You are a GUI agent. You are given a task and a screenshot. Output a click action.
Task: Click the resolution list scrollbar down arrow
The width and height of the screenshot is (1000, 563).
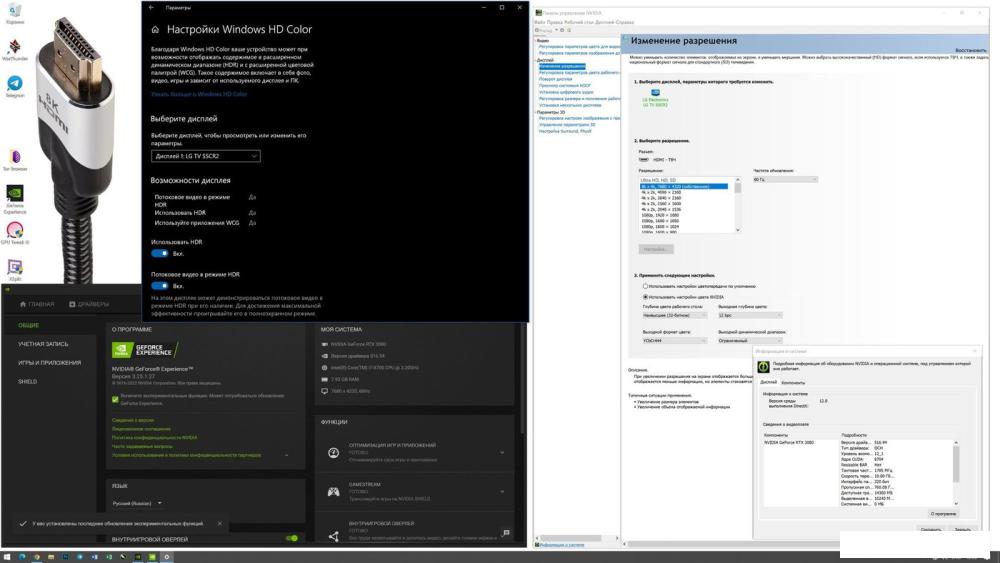738,230
